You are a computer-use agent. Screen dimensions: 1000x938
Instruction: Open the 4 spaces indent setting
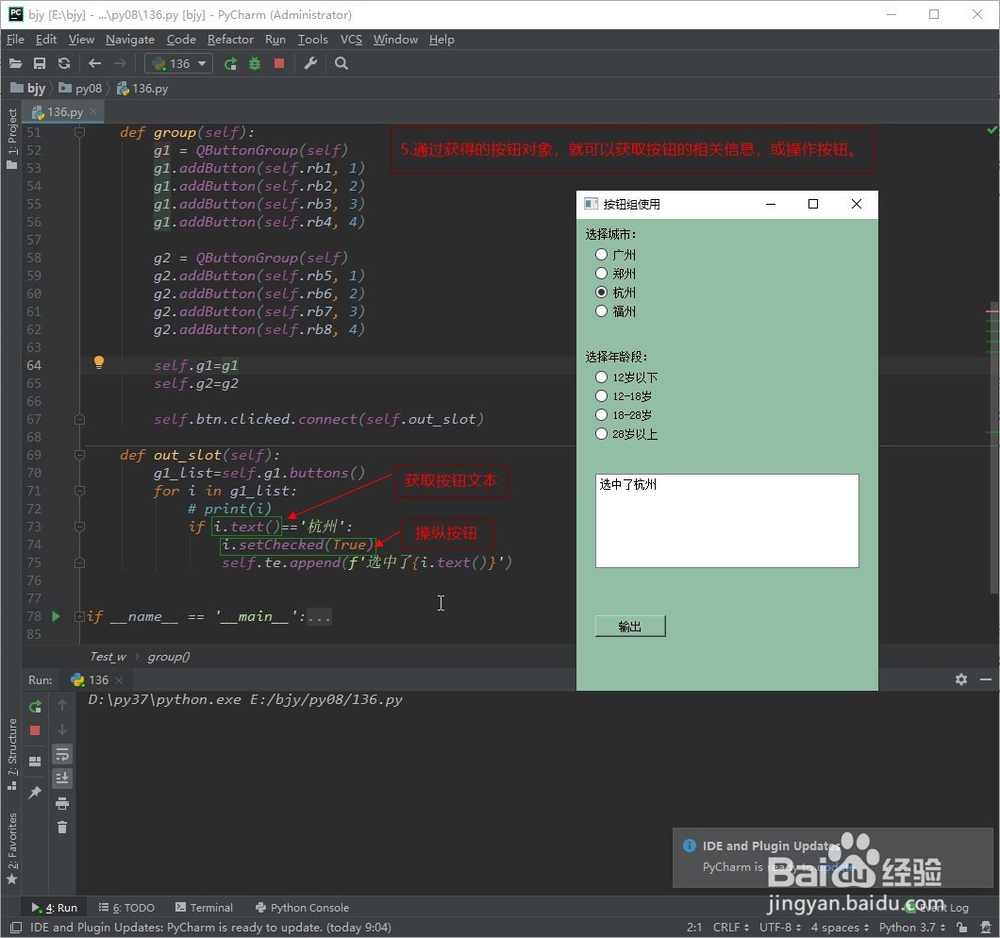[x=839, y=927]
